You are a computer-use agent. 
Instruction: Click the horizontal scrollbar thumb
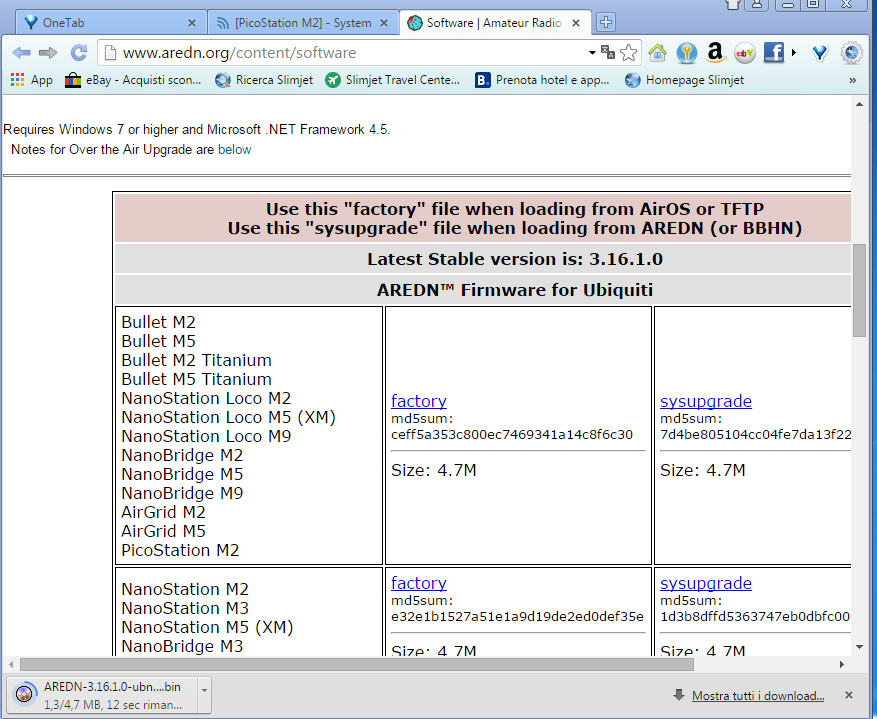point(357,665)
